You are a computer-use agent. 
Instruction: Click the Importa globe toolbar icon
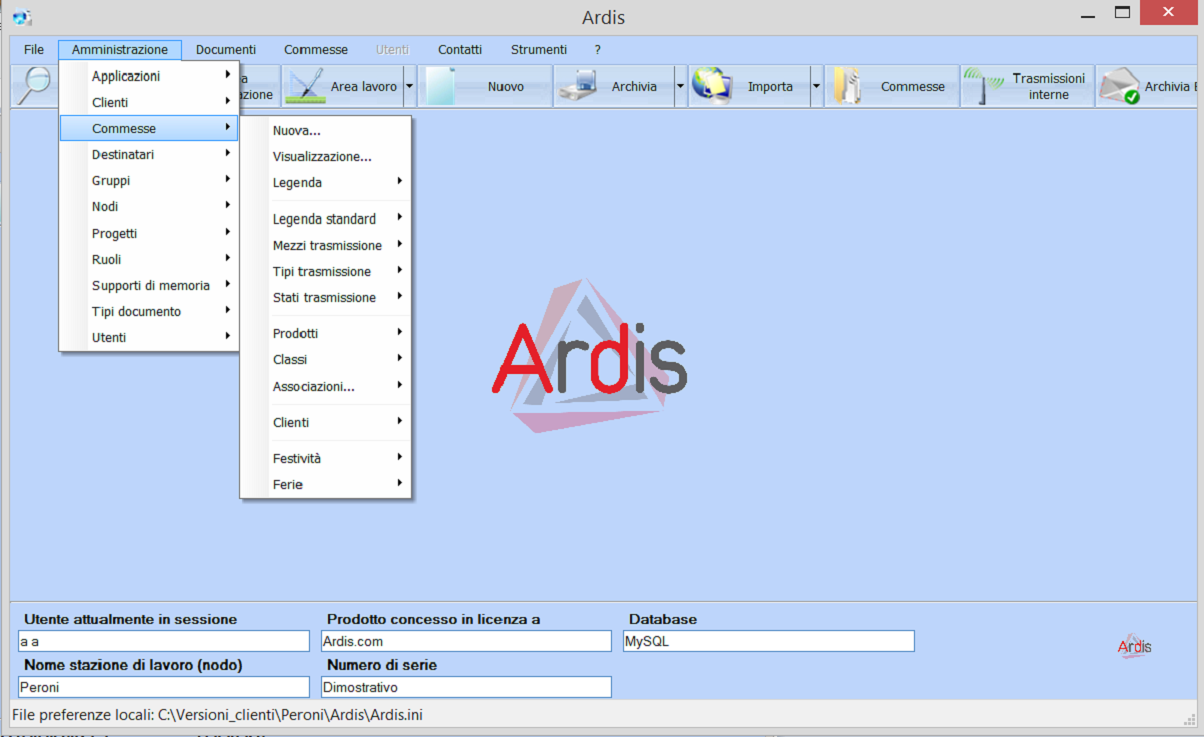(x=713, y=87)
